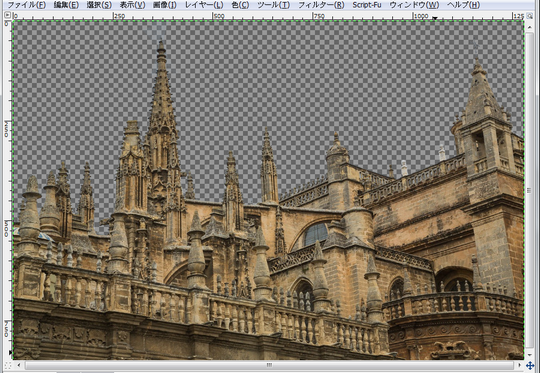Screen dimensions: 540x373
Task: Open the フィルター(R) menu
Action: pos(321,5)
